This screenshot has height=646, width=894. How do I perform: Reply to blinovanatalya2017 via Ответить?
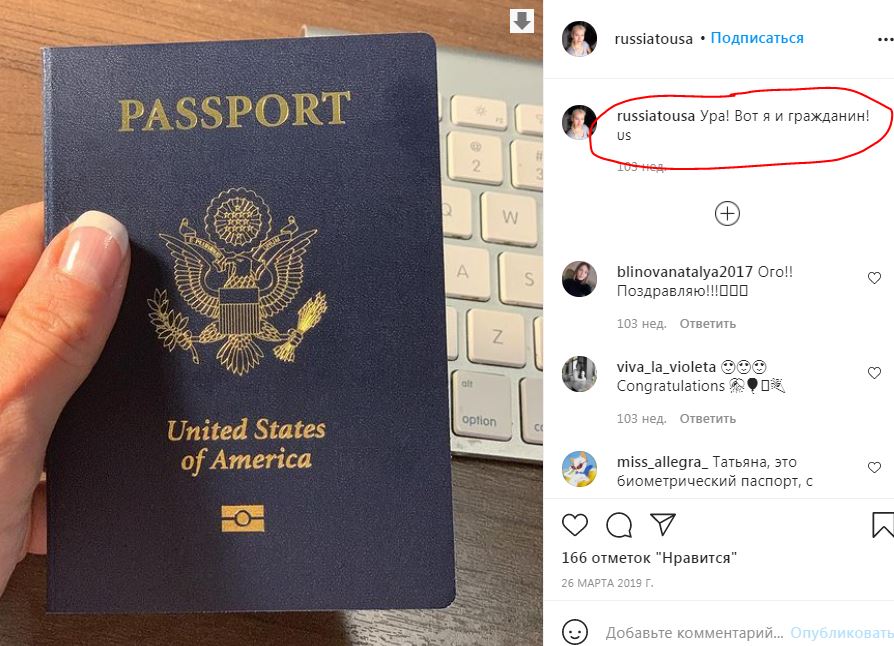pos(708,324)
